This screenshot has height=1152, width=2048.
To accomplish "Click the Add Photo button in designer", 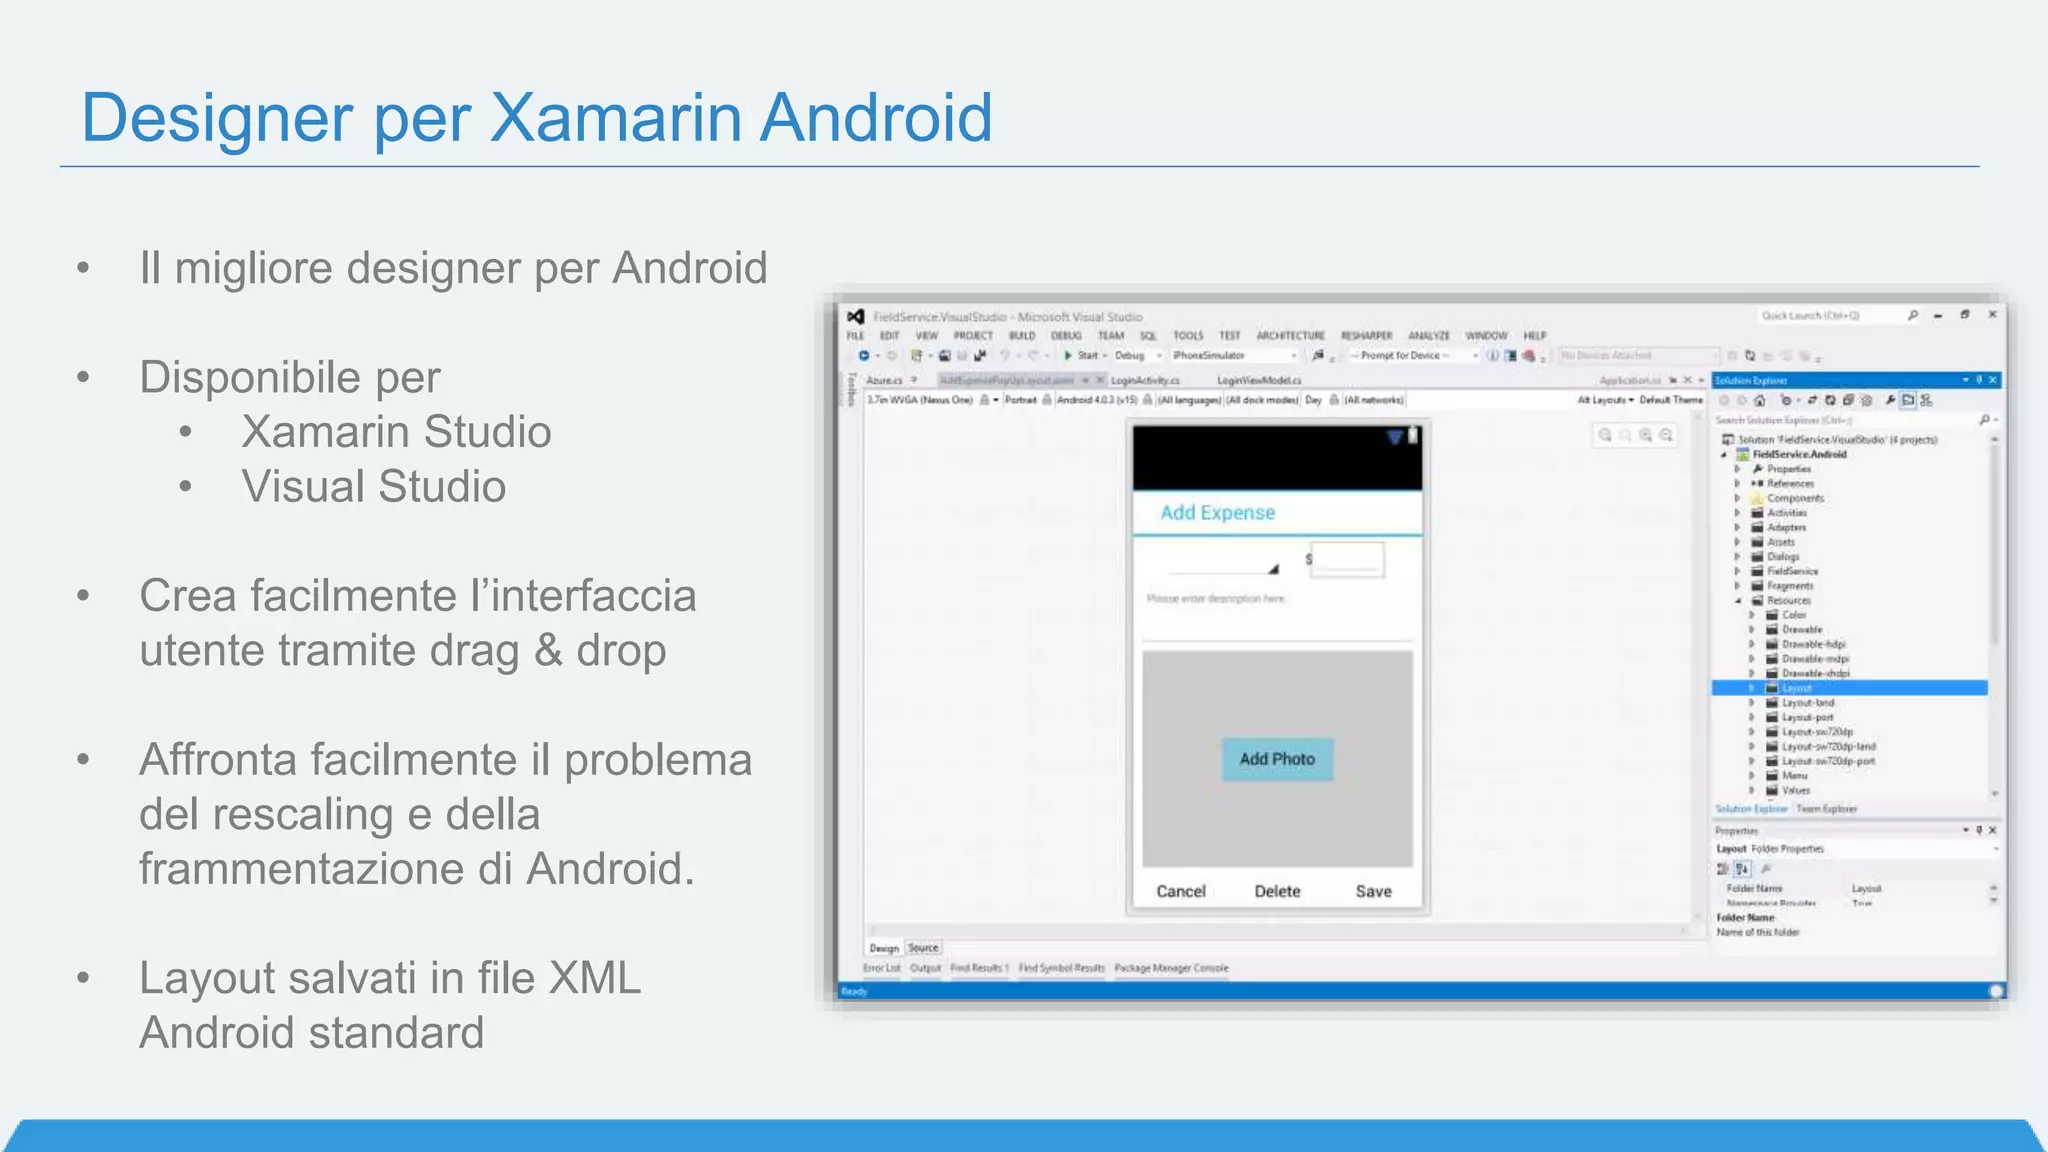I will 1277,759.
